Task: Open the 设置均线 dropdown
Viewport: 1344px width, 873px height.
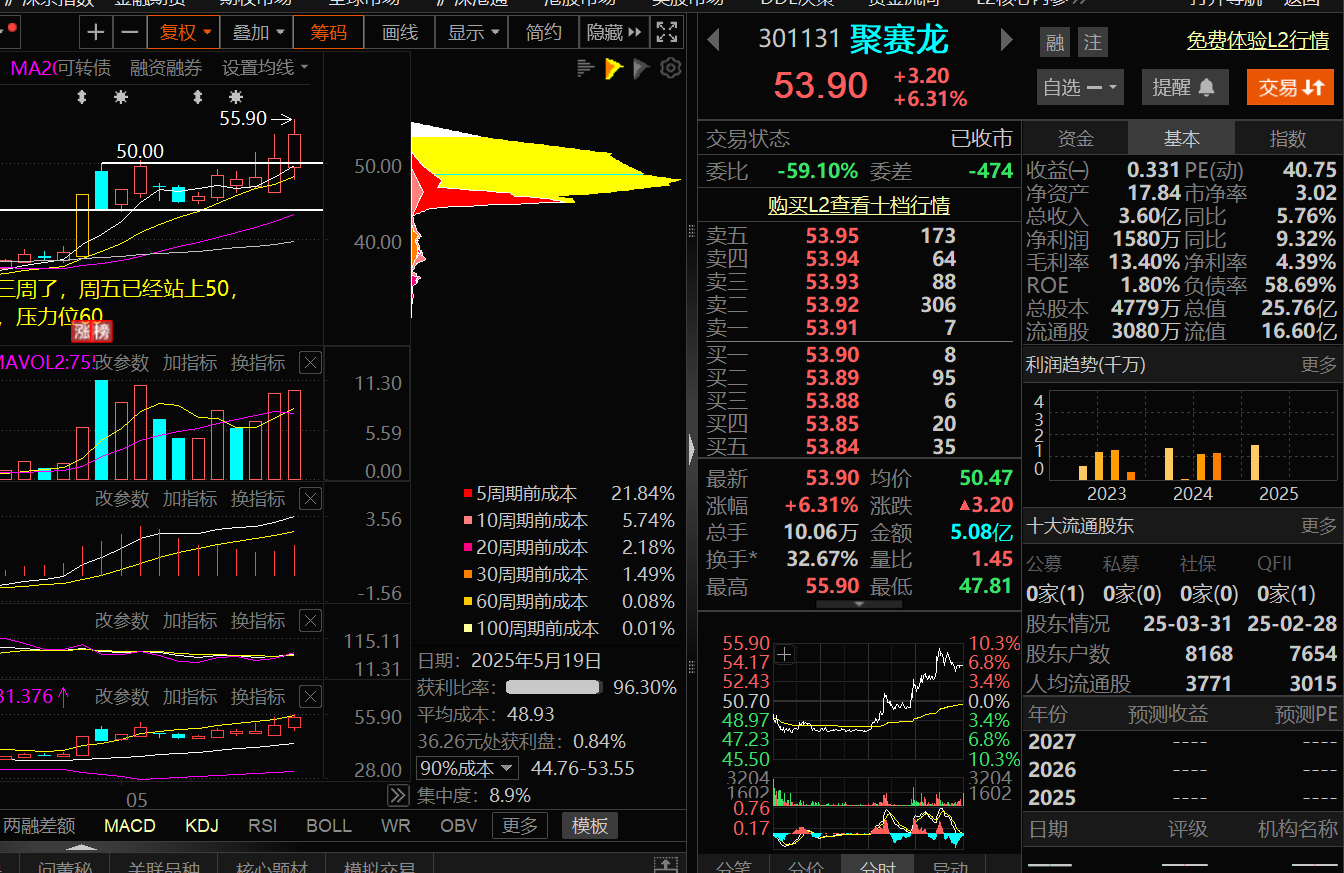Action: [265, 68]
